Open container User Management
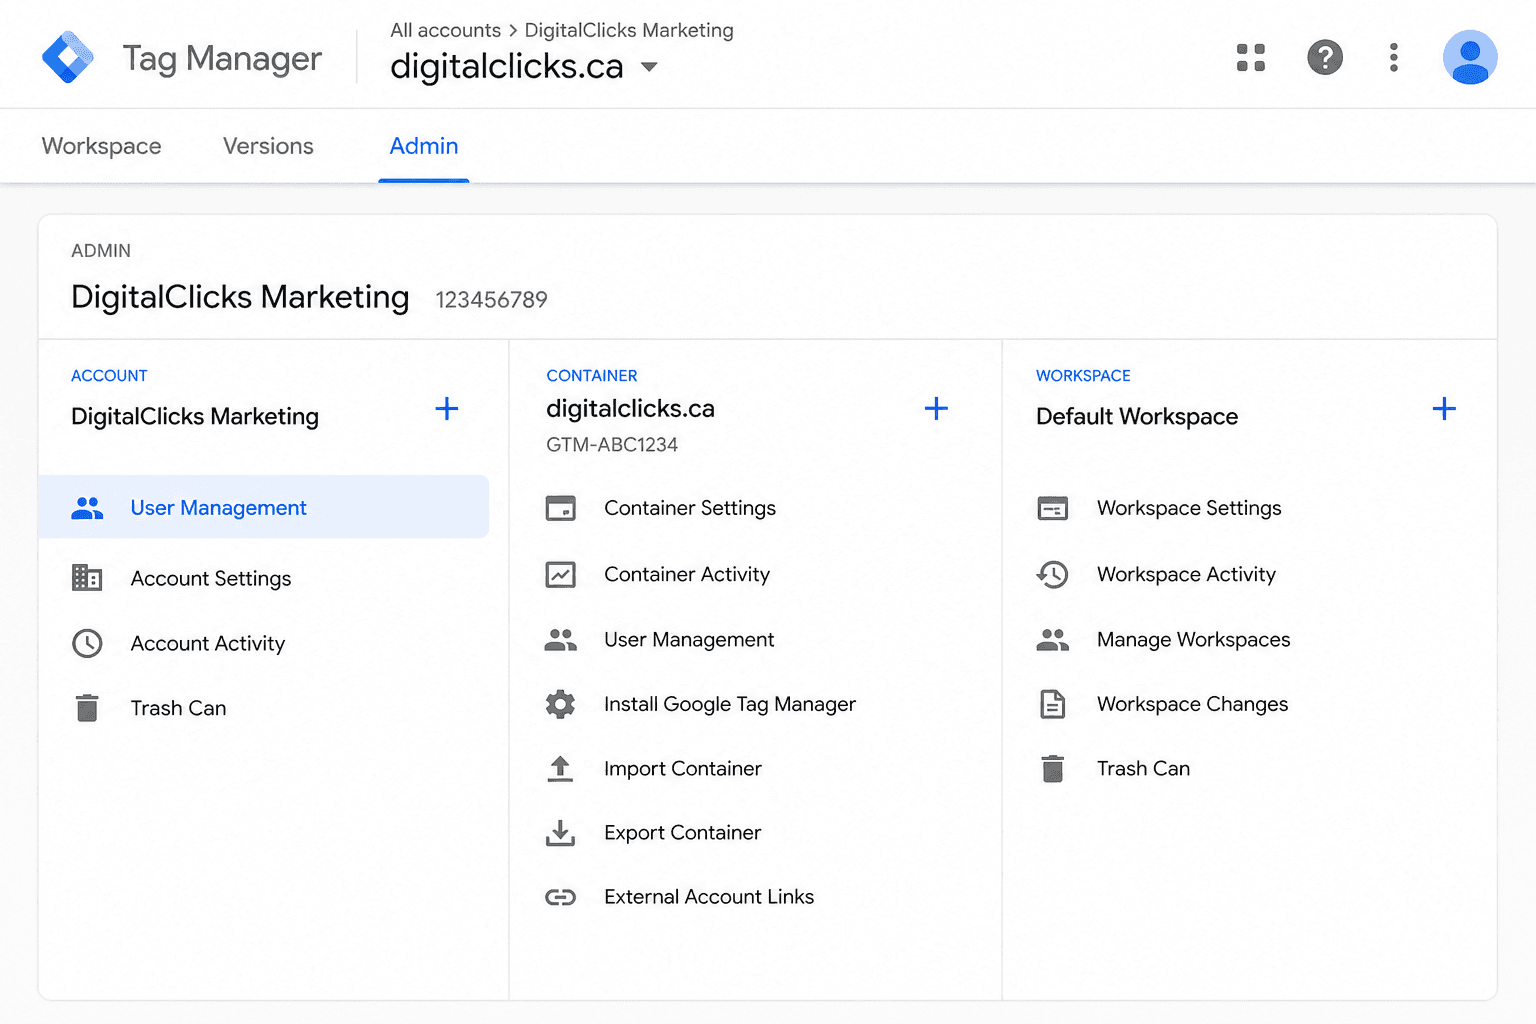 tap(689, 640)
